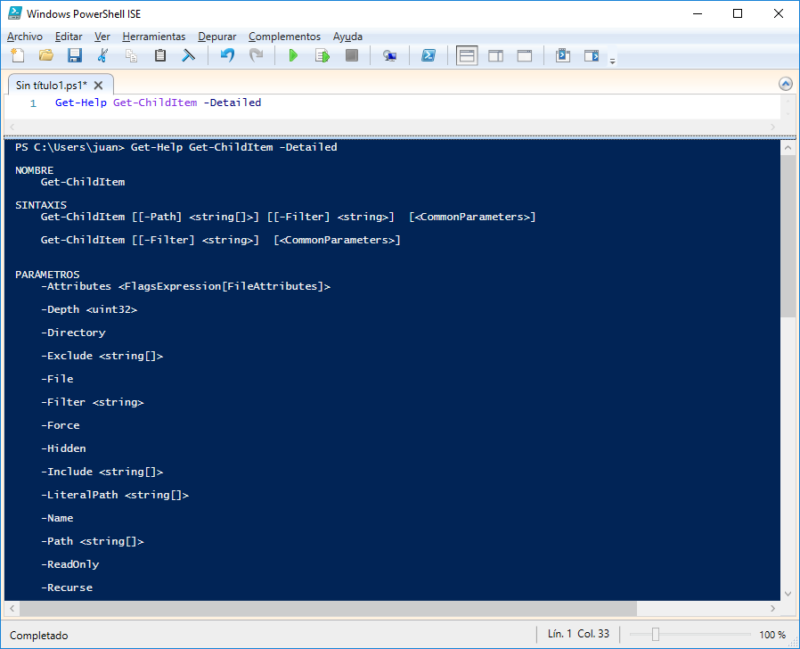Click the console horizontal scrollbar right arrow

tap(771, 608)
